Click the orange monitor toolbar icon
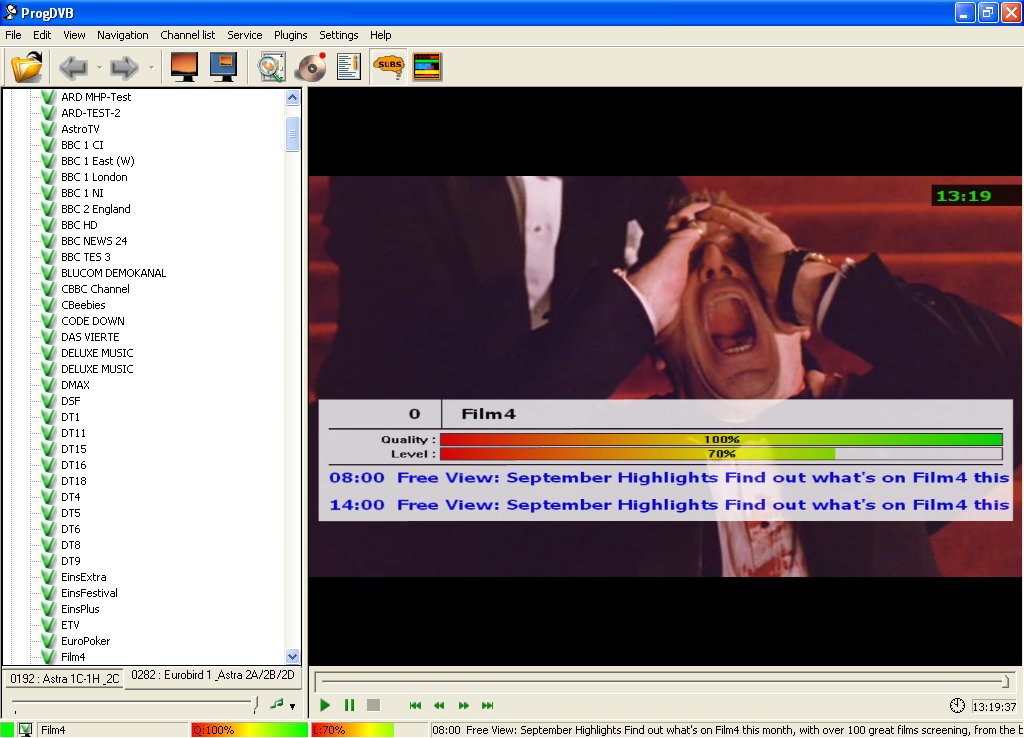Screen dimensions: 1024x738 (184, 67)
